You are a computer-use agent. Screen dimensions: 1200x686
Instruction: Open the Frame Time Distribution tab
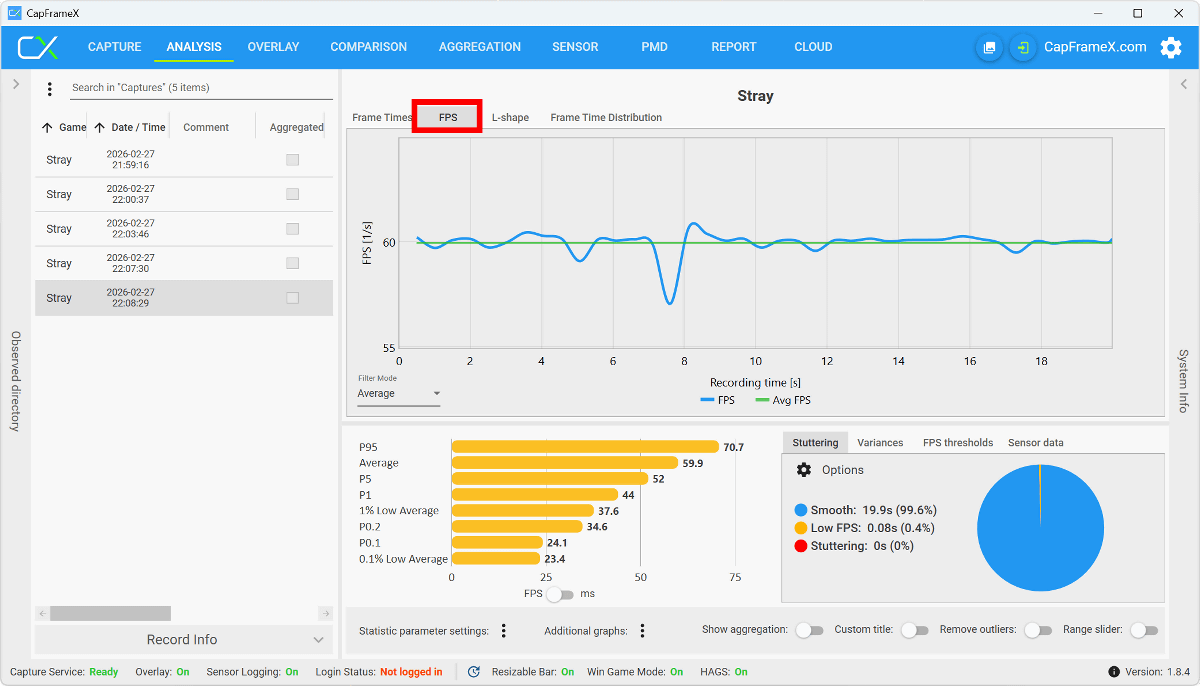606,118
